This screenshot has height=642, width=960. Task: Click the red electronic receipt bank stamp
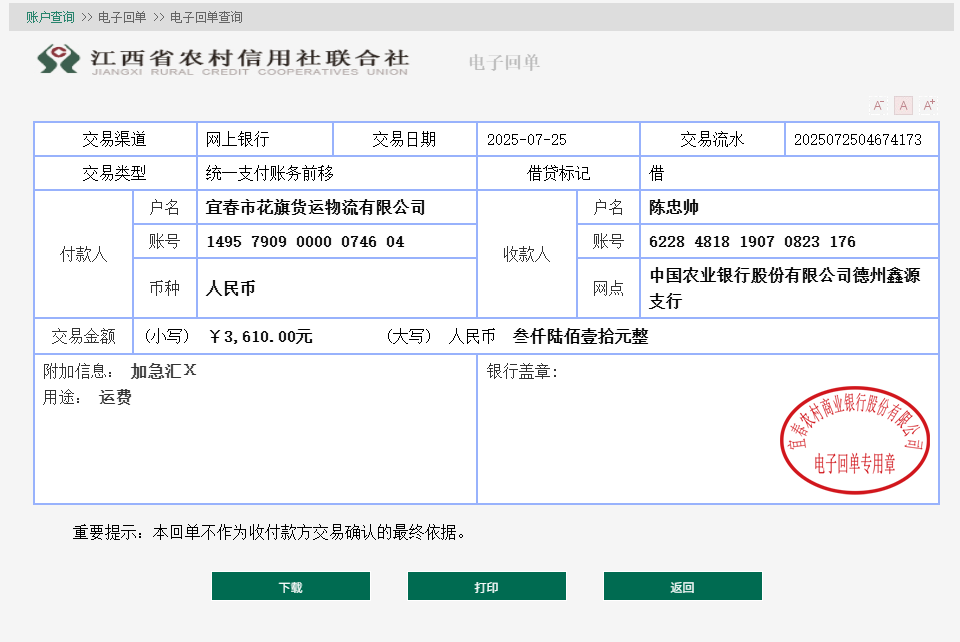[855, 439]
